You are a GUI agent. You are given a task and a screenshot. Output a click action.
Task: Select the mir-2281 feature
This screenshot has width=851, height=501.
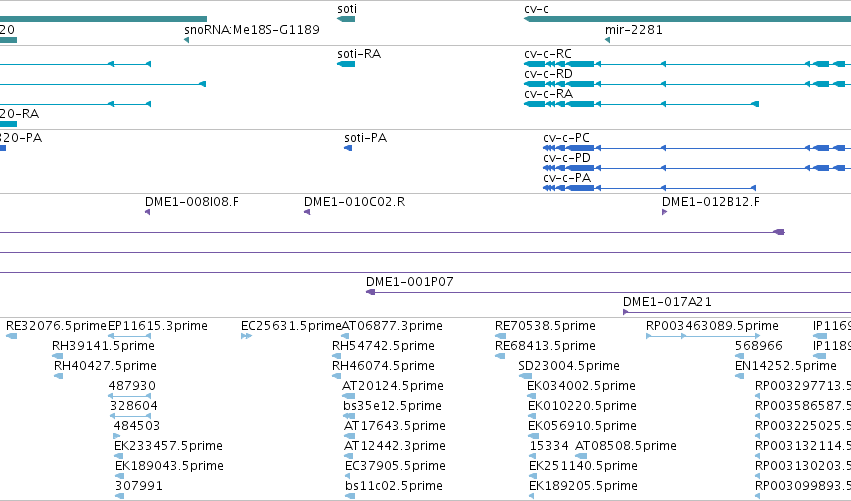(x=607, y=40)
